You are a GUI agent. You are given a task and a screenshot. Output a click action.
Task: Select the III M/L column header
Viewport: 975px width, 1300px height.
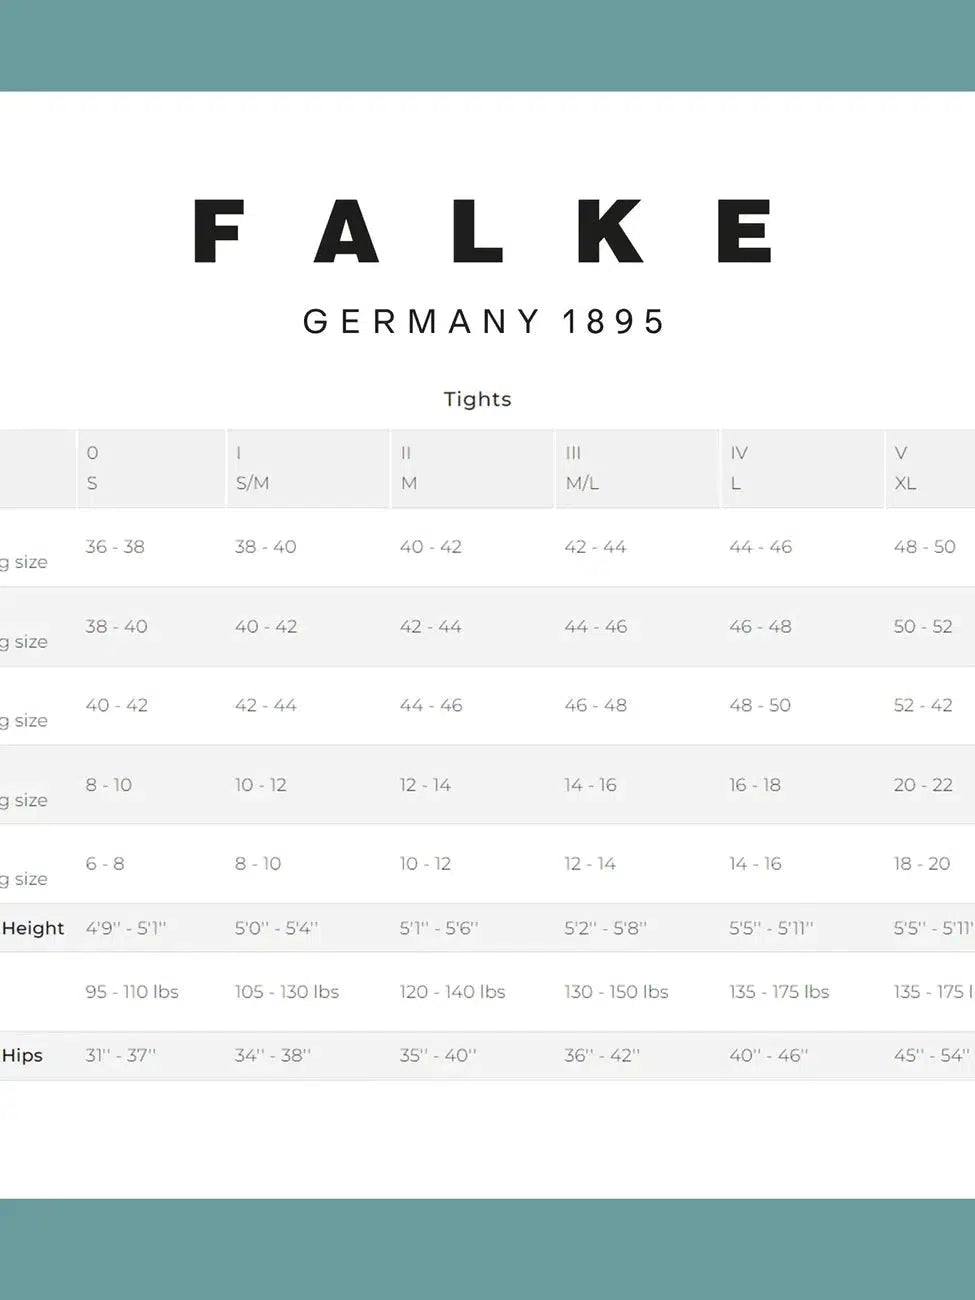[x=582, y=468]
